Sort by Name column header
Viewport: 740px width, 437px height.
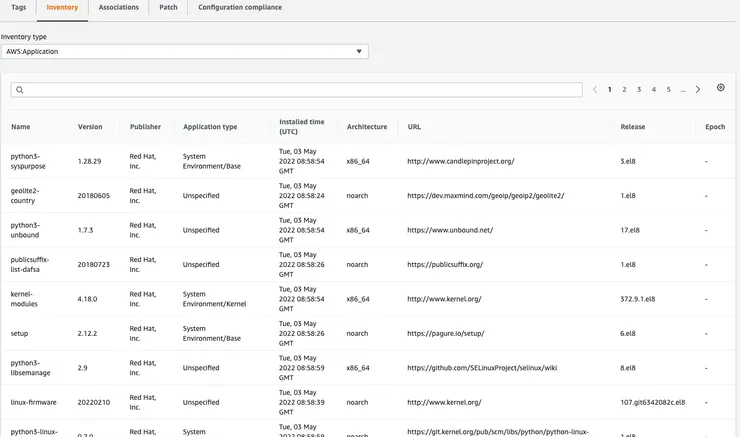coord(21,126)
